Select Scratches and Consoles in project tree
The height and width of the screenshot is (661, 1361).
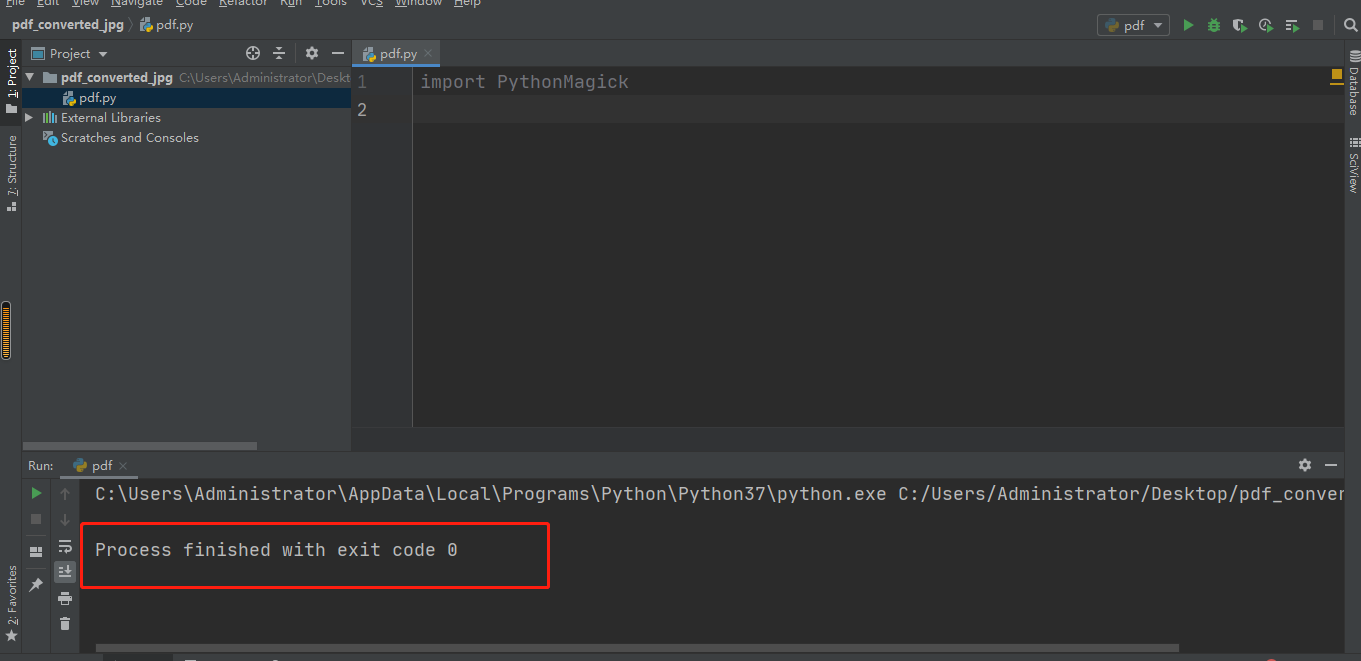click(129, 138)
